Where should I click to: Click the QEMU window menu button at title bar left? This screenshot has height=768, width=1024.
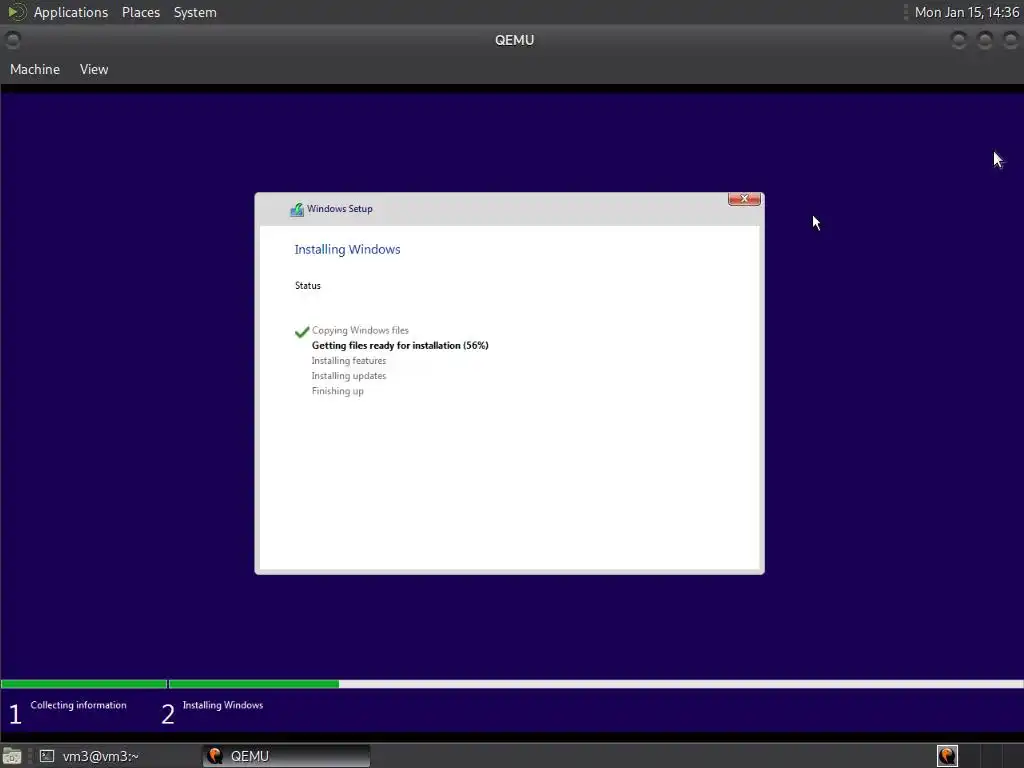[12, 40]
